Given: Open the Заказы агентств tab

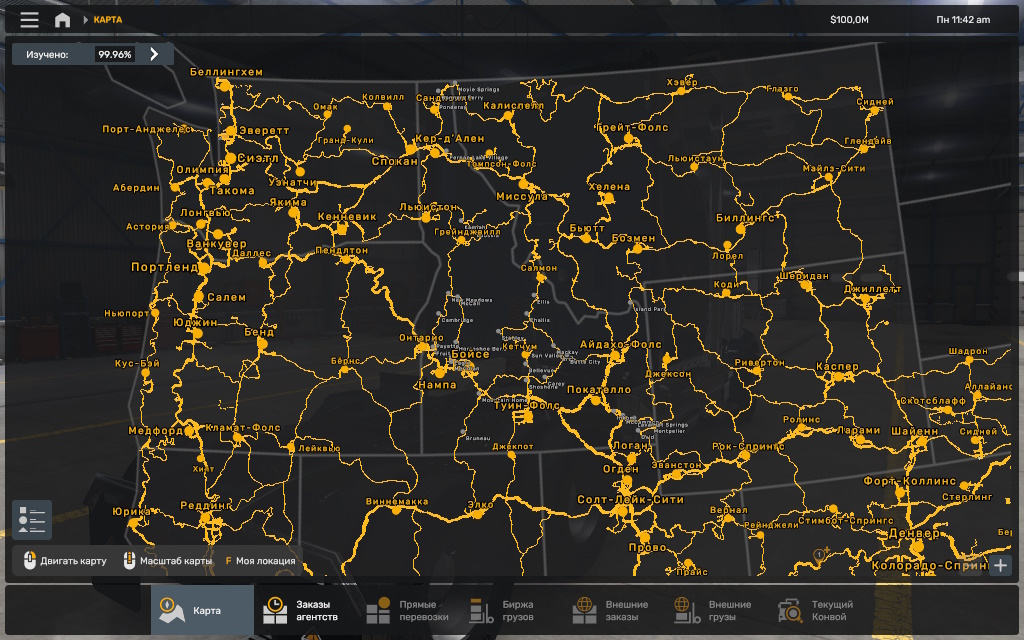Looking at the screenshot, I should point(302,611).
